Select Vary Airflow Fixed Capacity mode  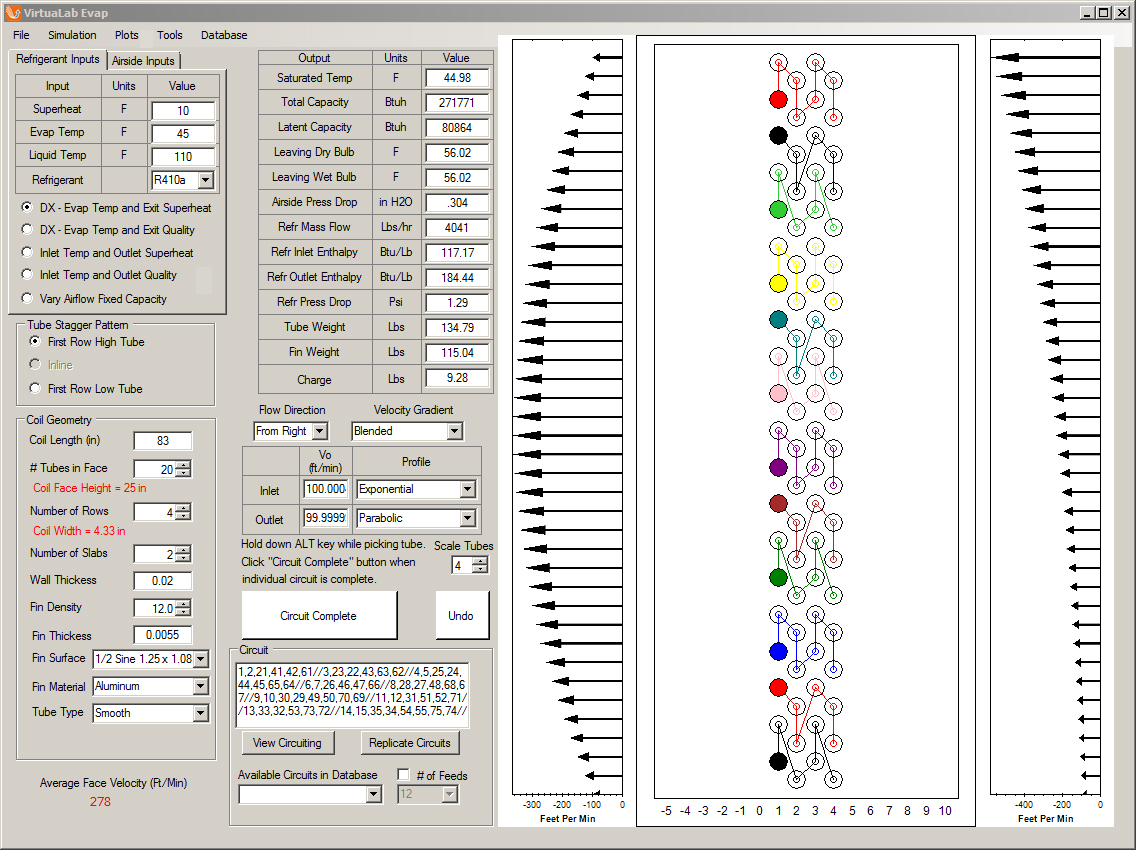point(25,298)
